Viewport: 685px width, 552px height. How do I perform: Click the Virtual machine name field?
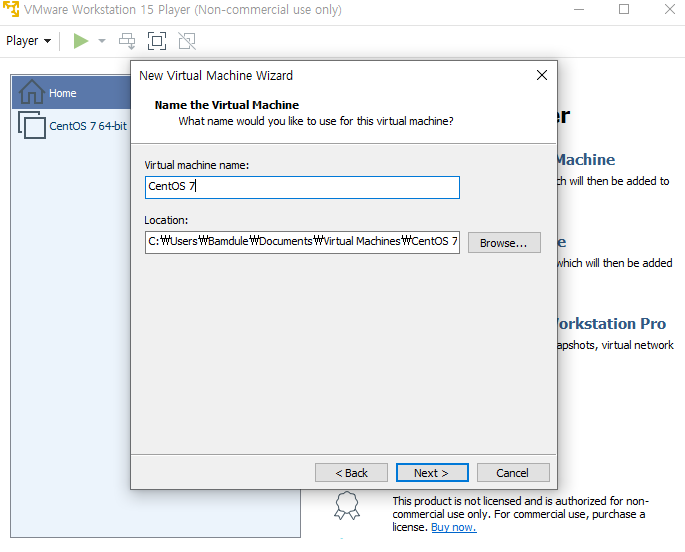point(302,187)
